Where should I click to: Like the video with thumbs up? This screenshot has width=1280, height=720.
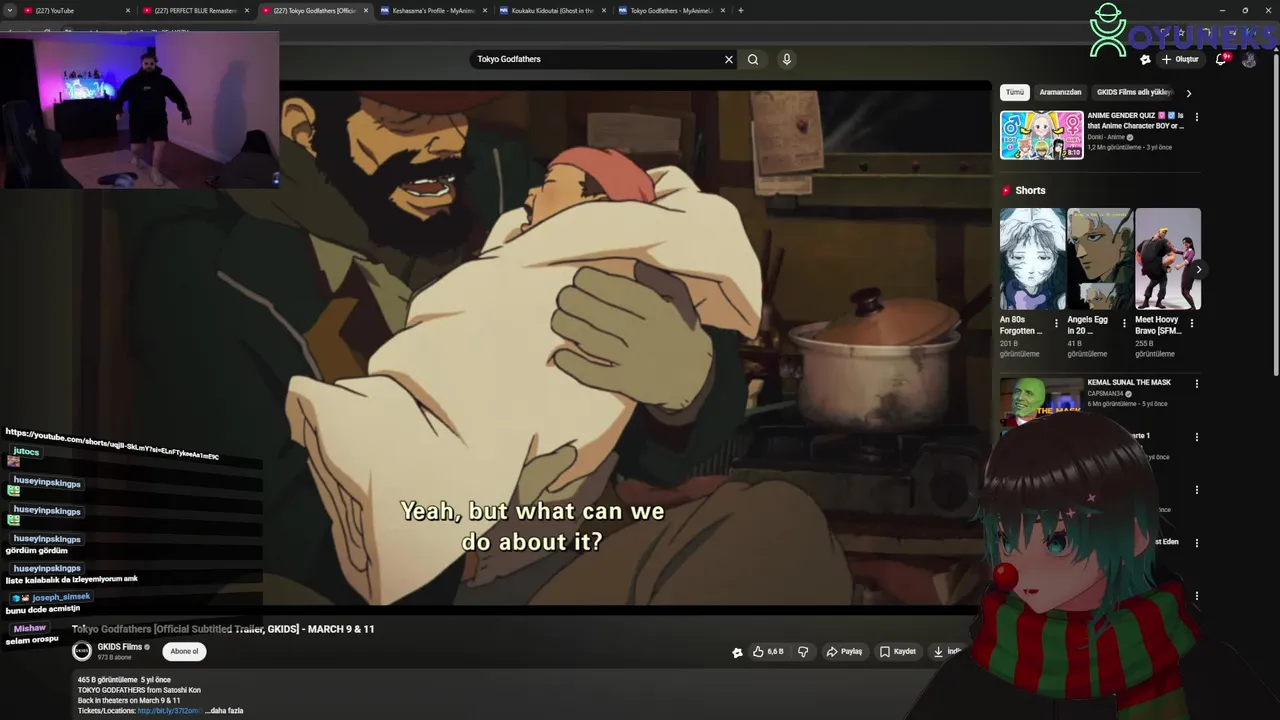[x=768, y=652]
